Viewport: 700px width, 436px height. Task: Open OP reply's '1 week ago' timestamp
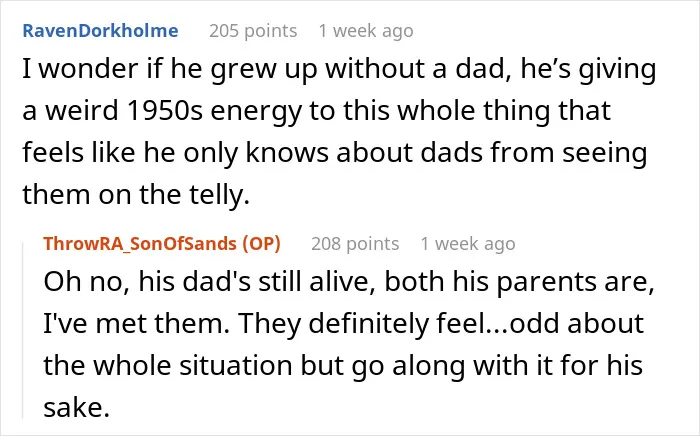[468, 244]
